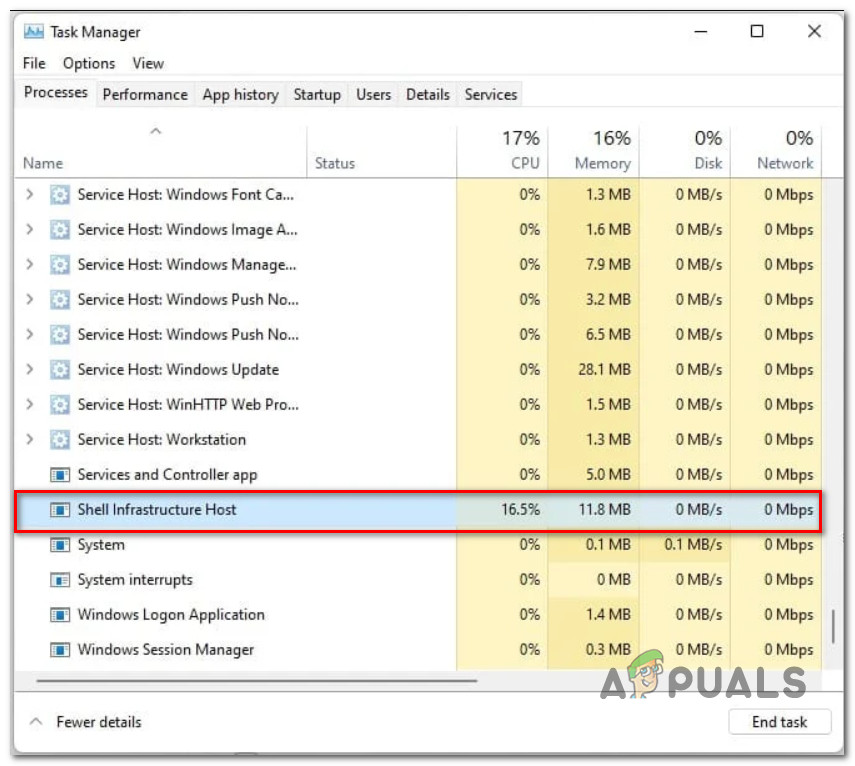
Task: Click the Shell Infrastructure Host process icon
Action: tap(60, 510)
